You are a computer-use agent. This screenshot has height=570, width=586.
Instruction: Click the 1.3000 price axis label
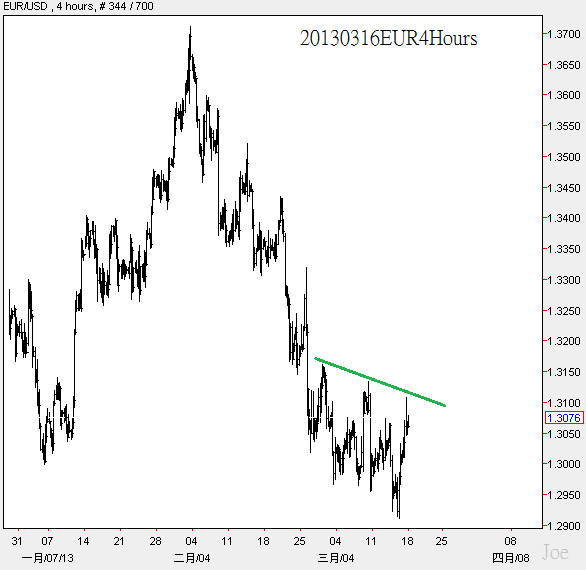(x=564, y=464)
